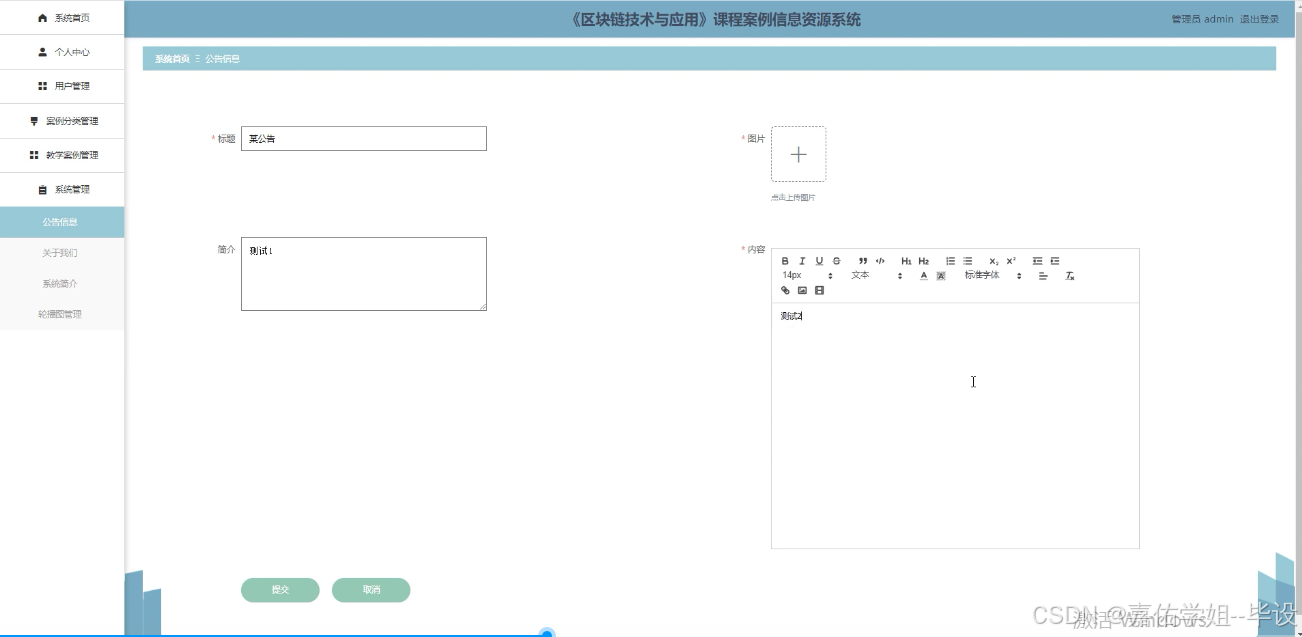Open the text alignment options
1302x637 pixels.
point(1043,275)
